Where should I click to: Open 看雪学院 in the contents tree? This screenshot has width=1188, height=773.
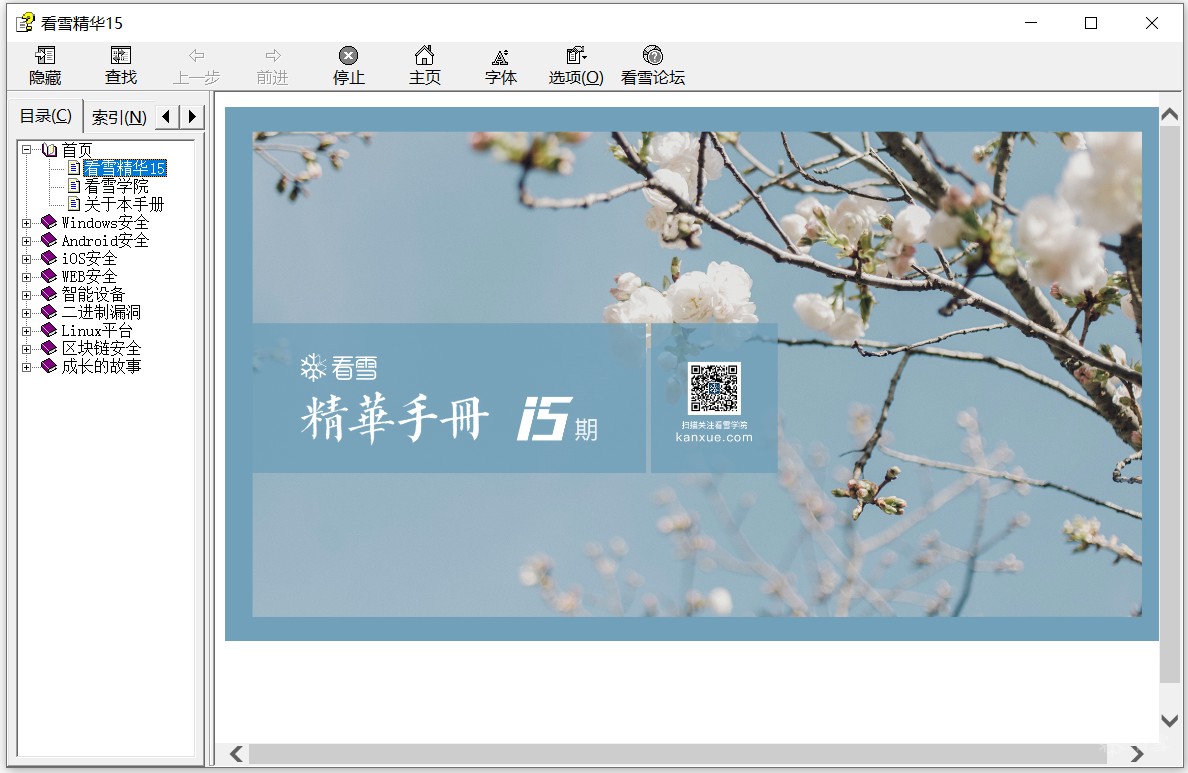(x=116, y=186)
